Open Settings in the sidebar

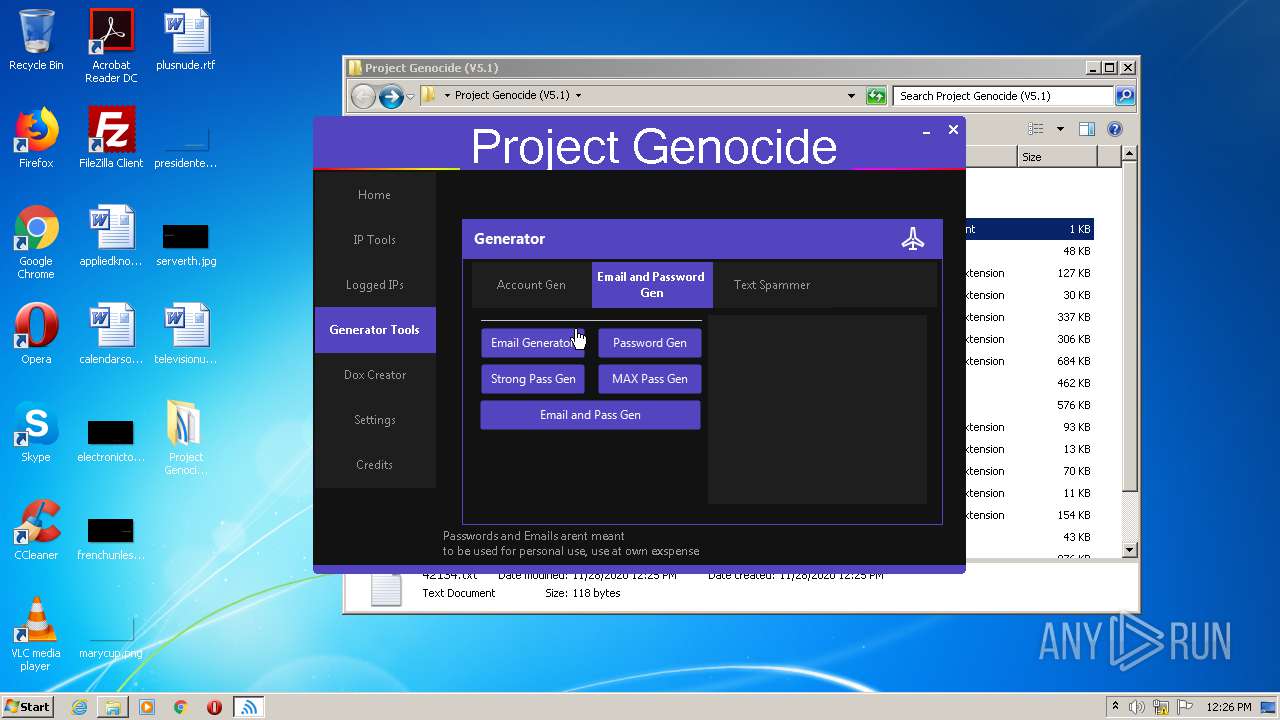coord(375,420)
